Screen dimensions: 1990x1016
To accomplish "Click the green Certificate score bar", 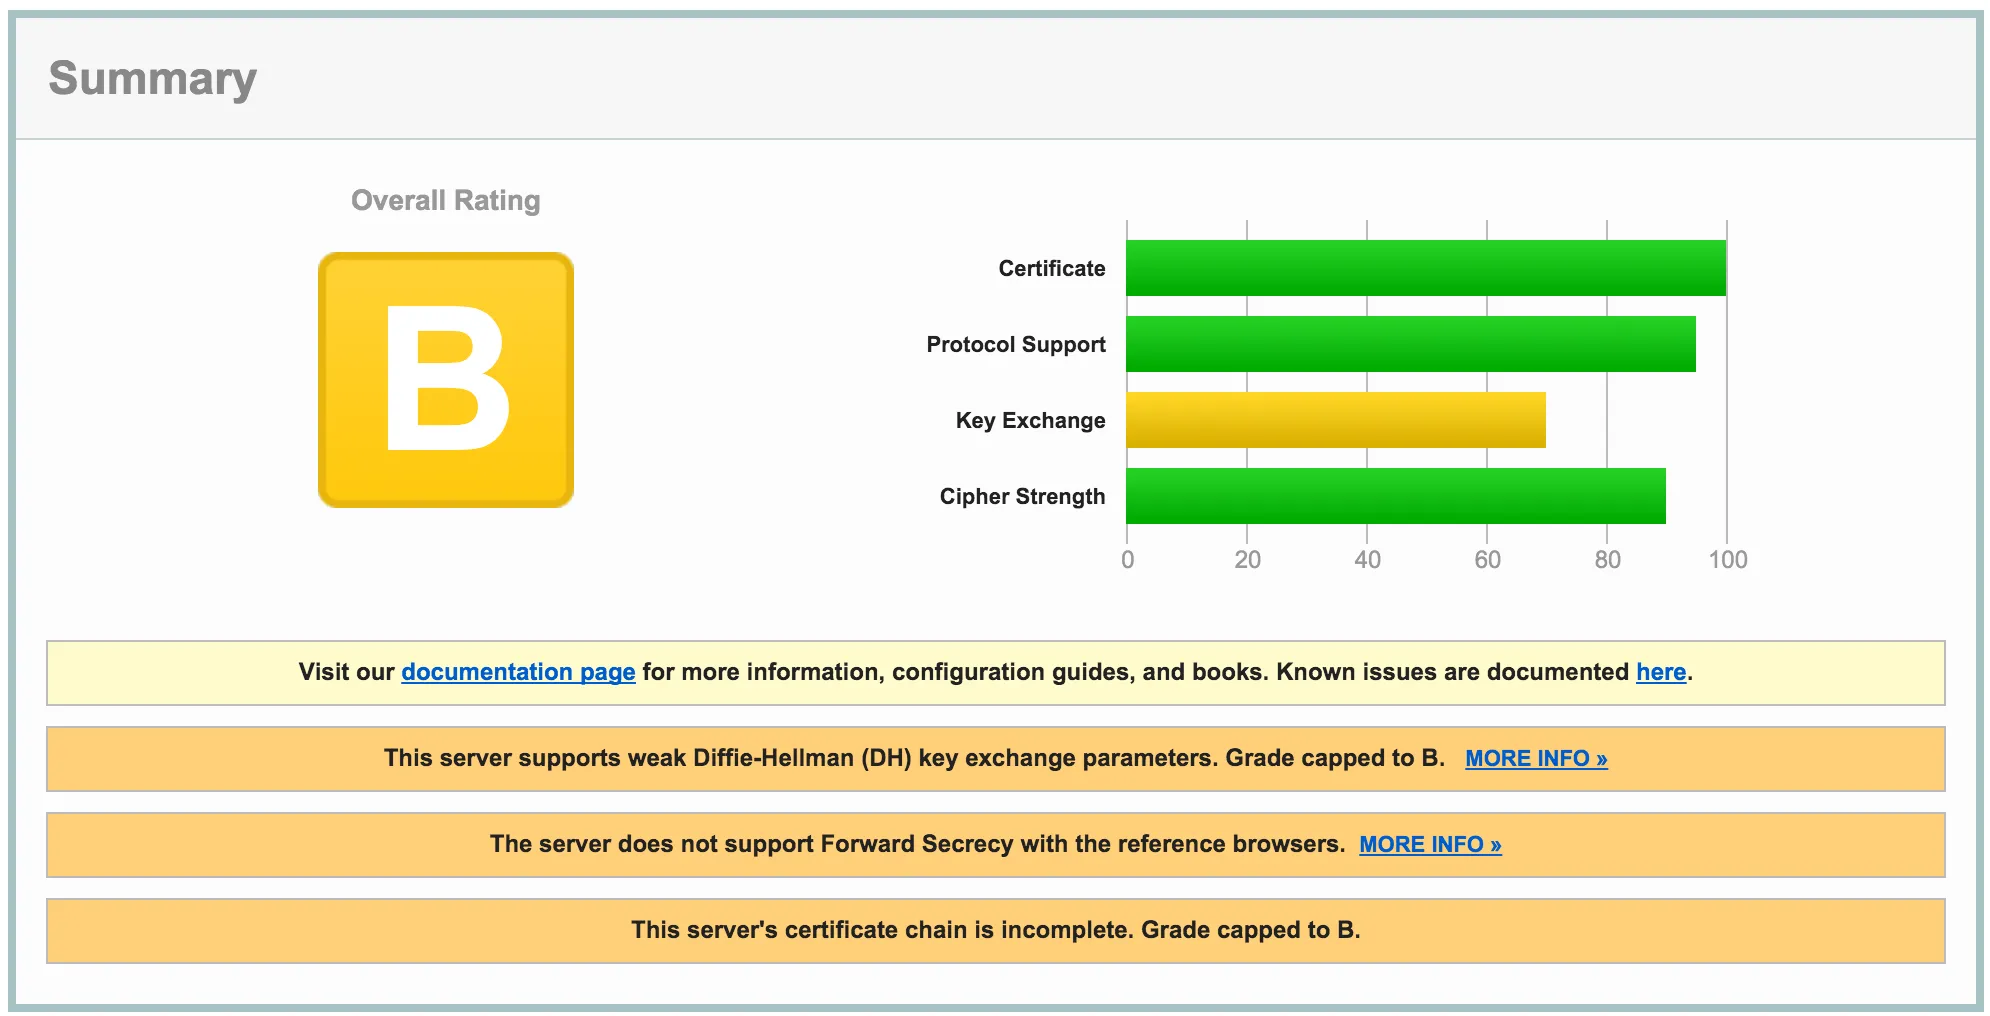I will point(1426,268).
